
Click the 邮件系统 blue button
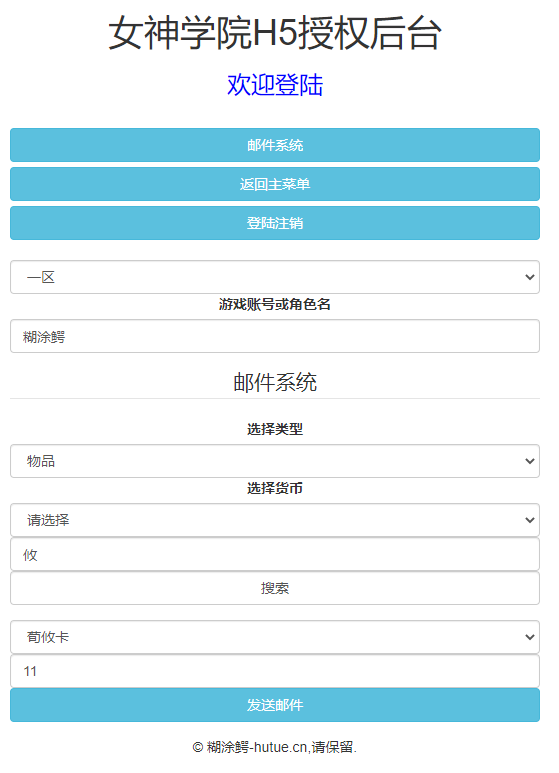point(275,145)
